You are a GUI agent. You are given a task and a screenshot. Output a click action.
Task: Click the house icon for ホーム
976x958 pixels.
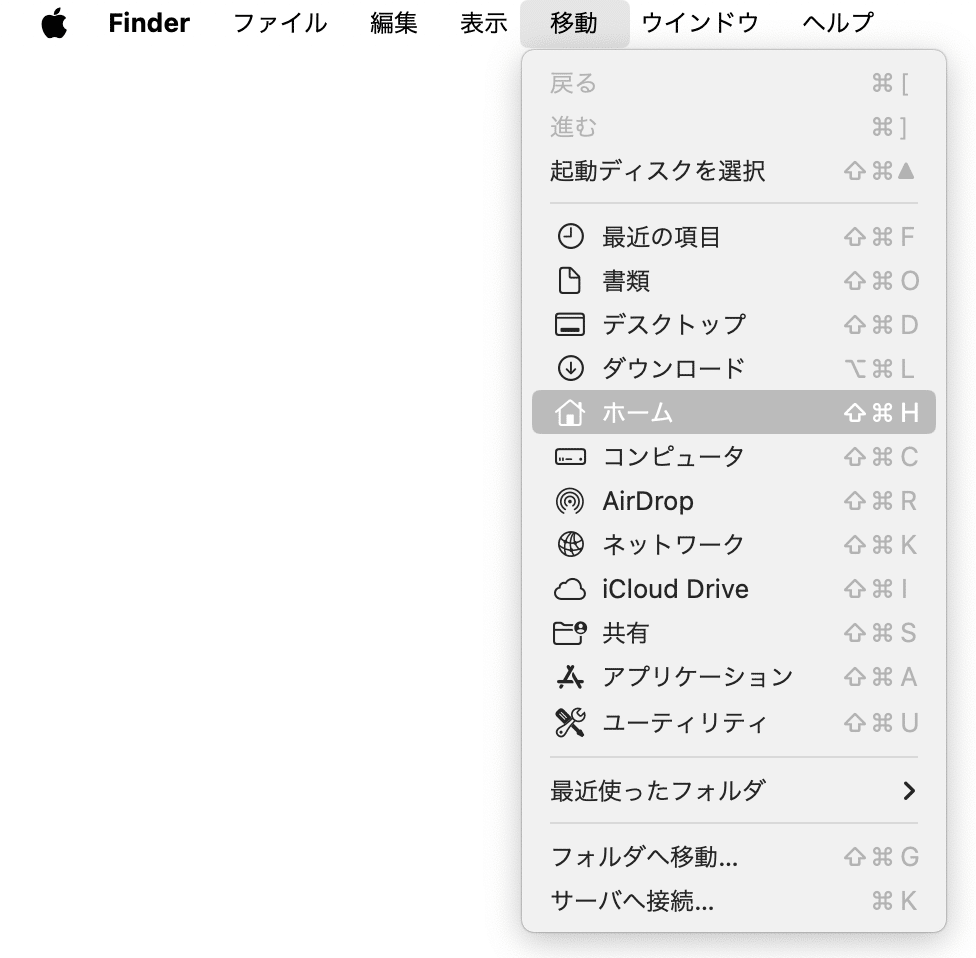coord(570,412)
